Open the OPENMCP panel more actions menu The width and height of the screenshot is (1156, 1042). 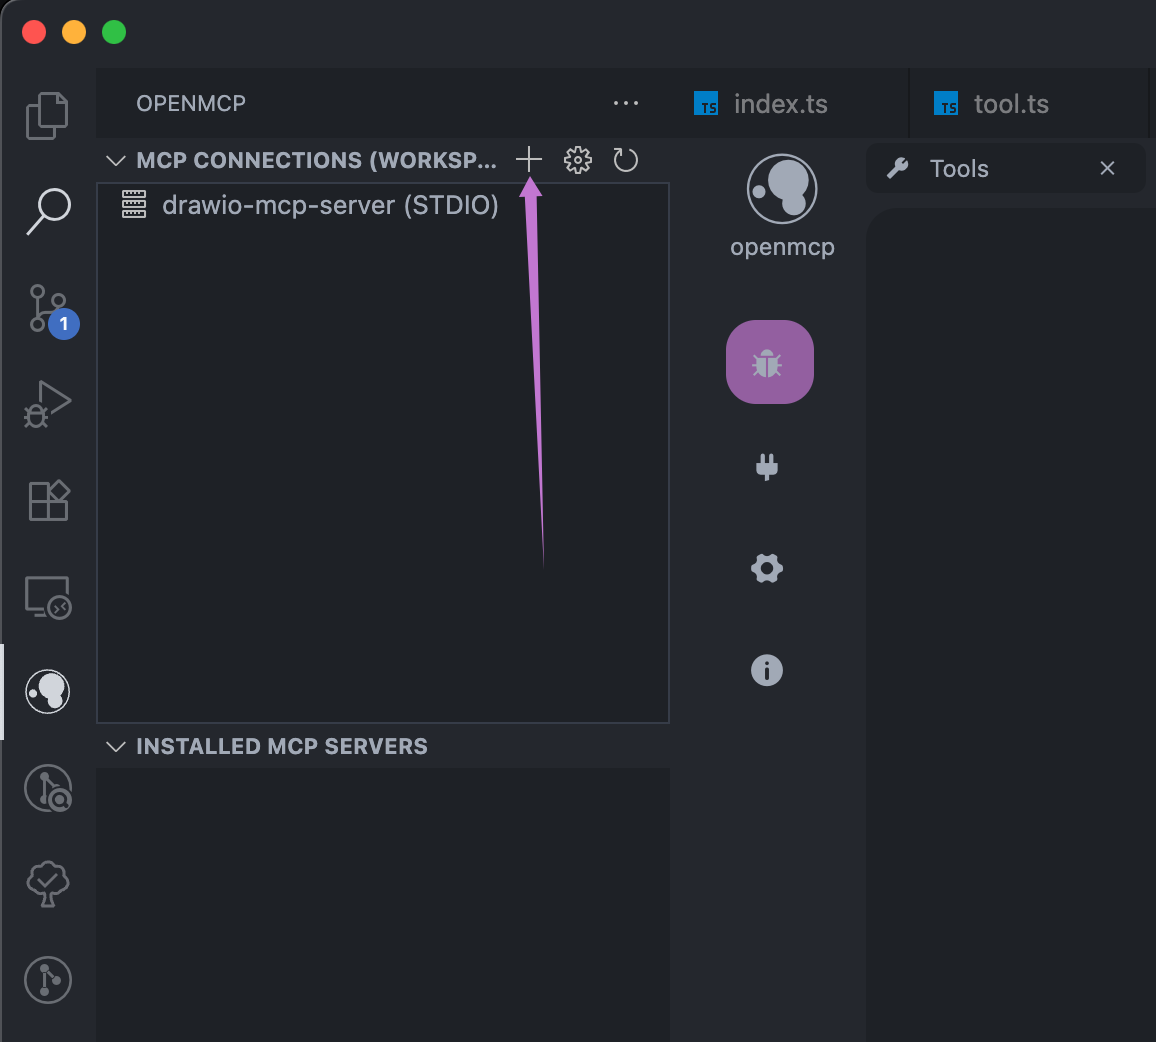click(626, 103)
